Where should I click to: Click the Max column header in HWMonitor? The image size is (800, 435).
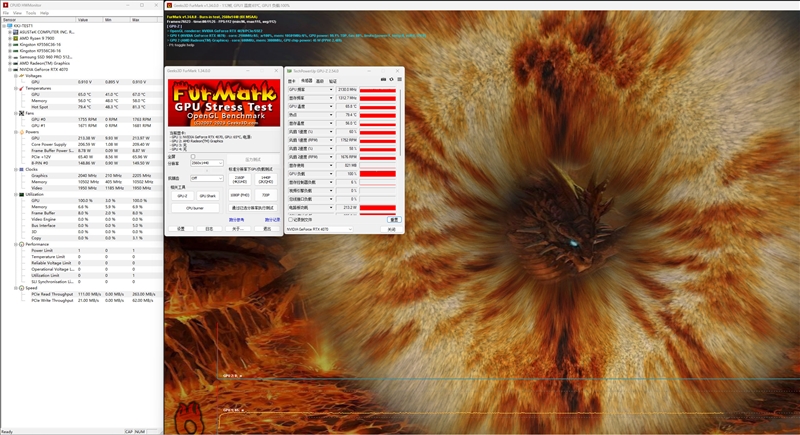[x=144, y=20]
